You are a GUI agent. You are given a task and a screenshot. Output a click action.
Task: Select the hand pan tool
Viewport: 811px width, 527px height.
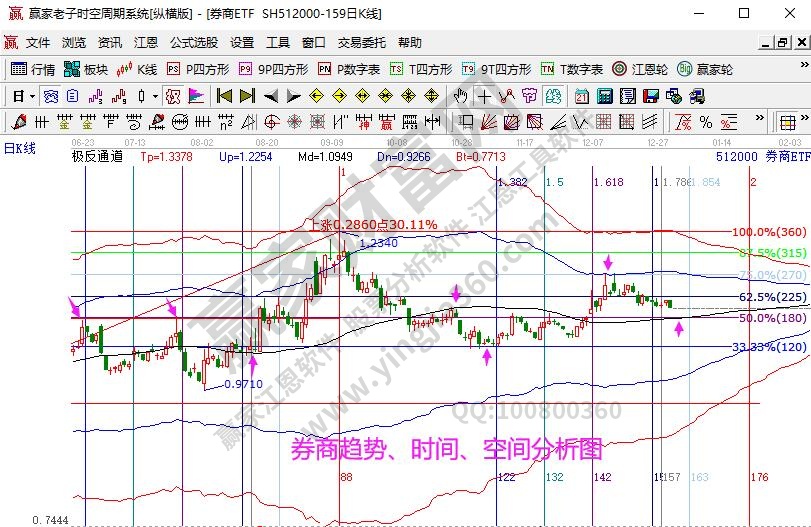click(460, 96)
